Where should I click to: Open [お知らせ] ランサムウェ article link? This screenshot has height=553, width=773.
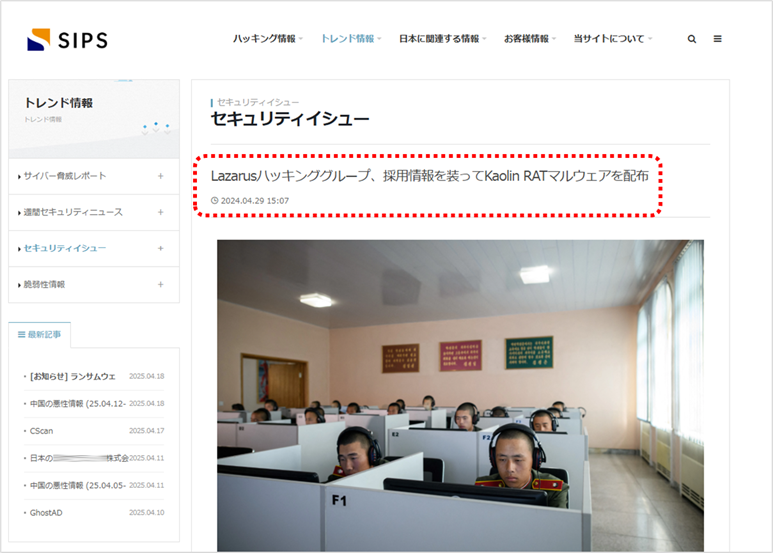pyautogui.click(x=72, y=377)
